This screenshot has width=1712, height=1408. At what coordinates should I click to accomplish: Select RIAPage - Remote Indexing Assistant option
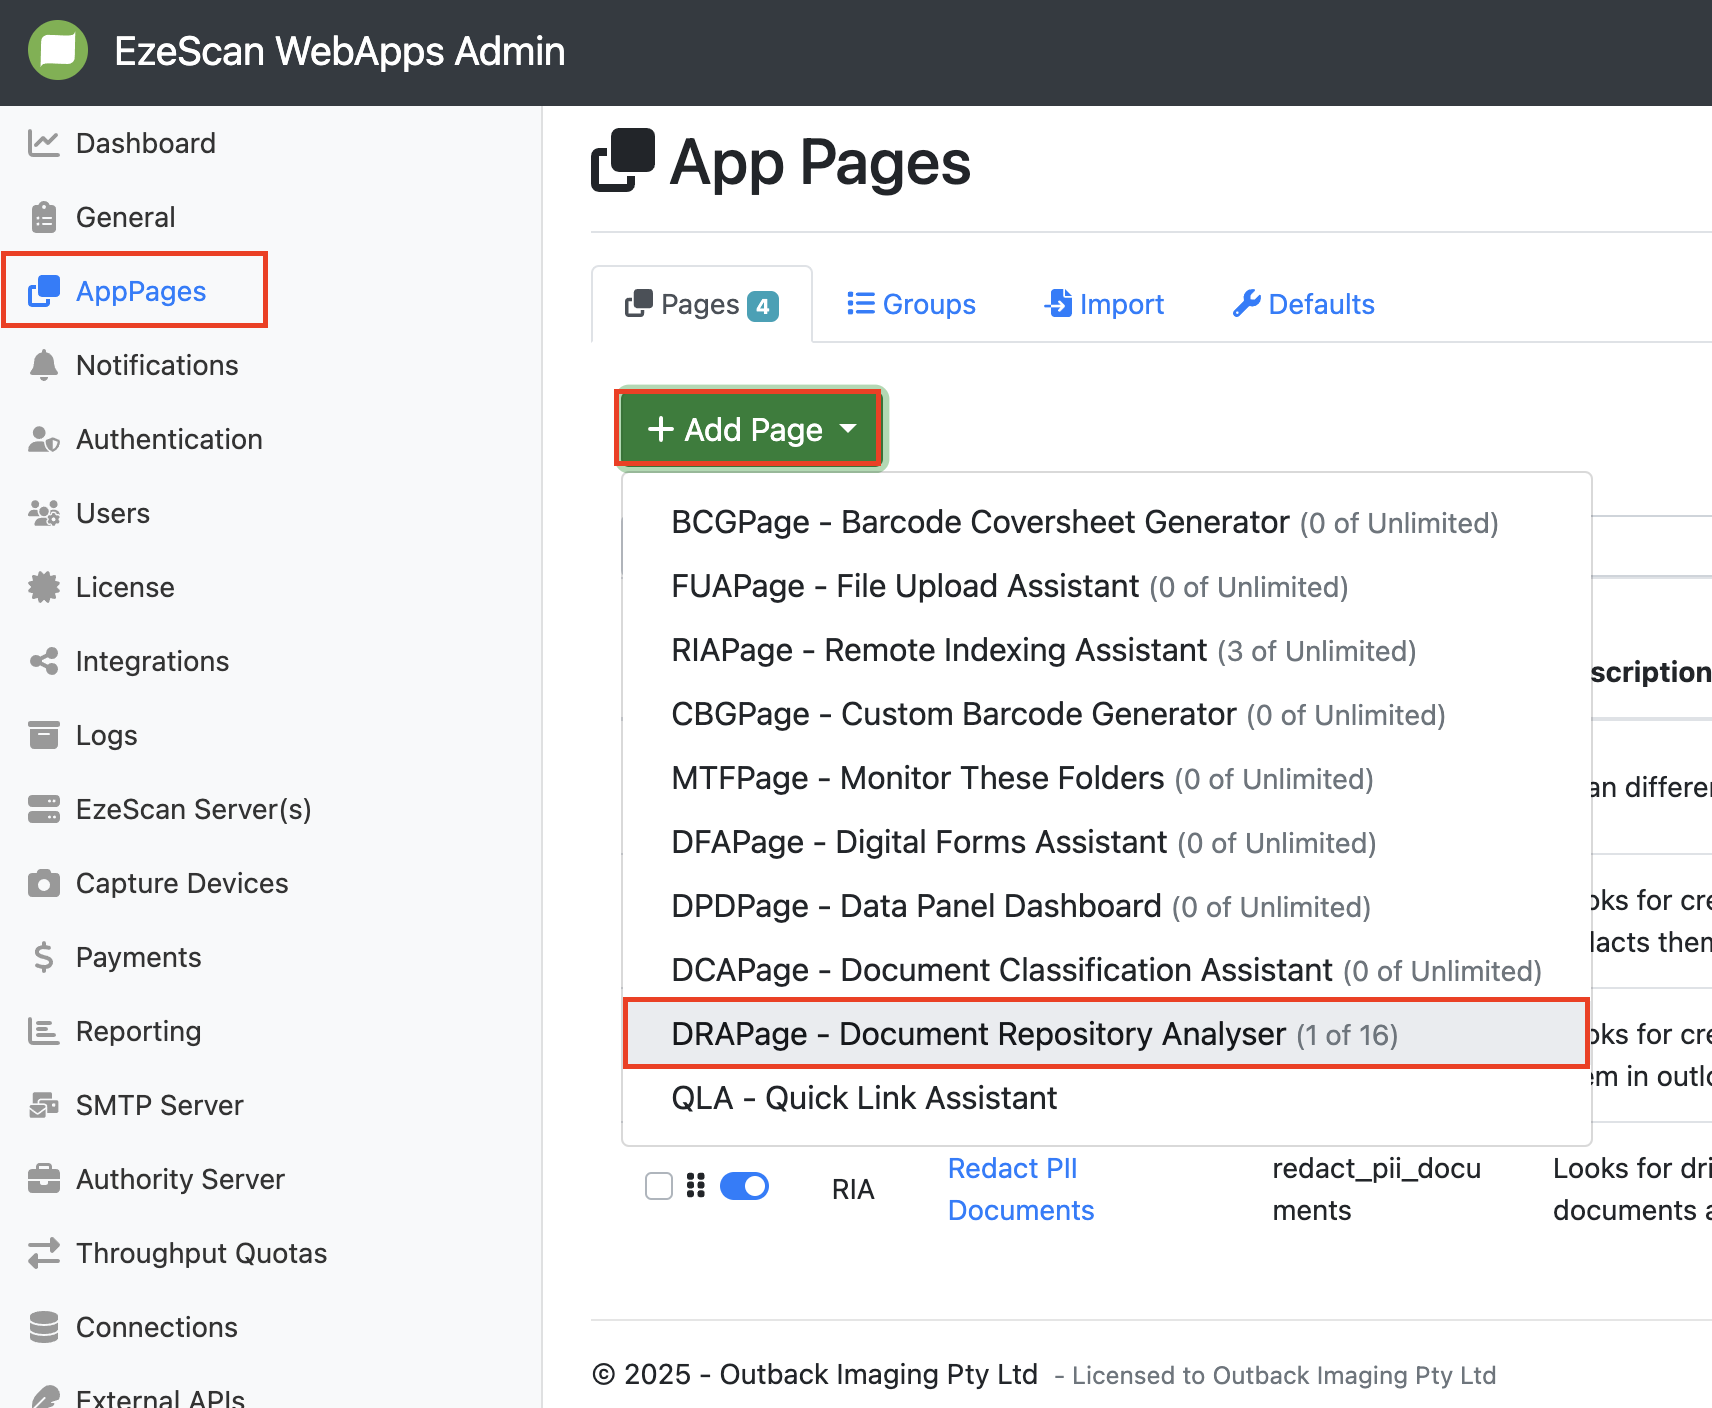tap(1043, 651)
